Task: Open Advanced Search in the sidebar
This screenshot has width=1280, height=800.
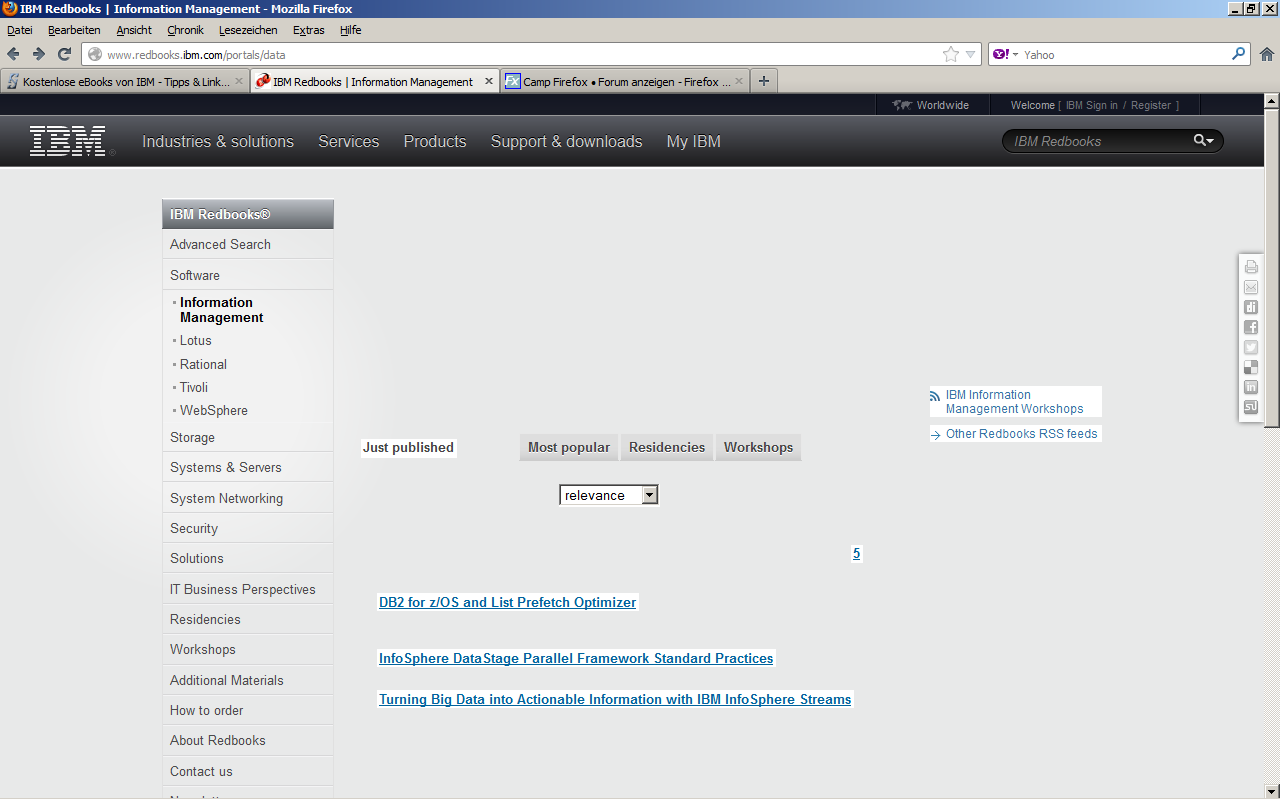Action: pos(220,244)
